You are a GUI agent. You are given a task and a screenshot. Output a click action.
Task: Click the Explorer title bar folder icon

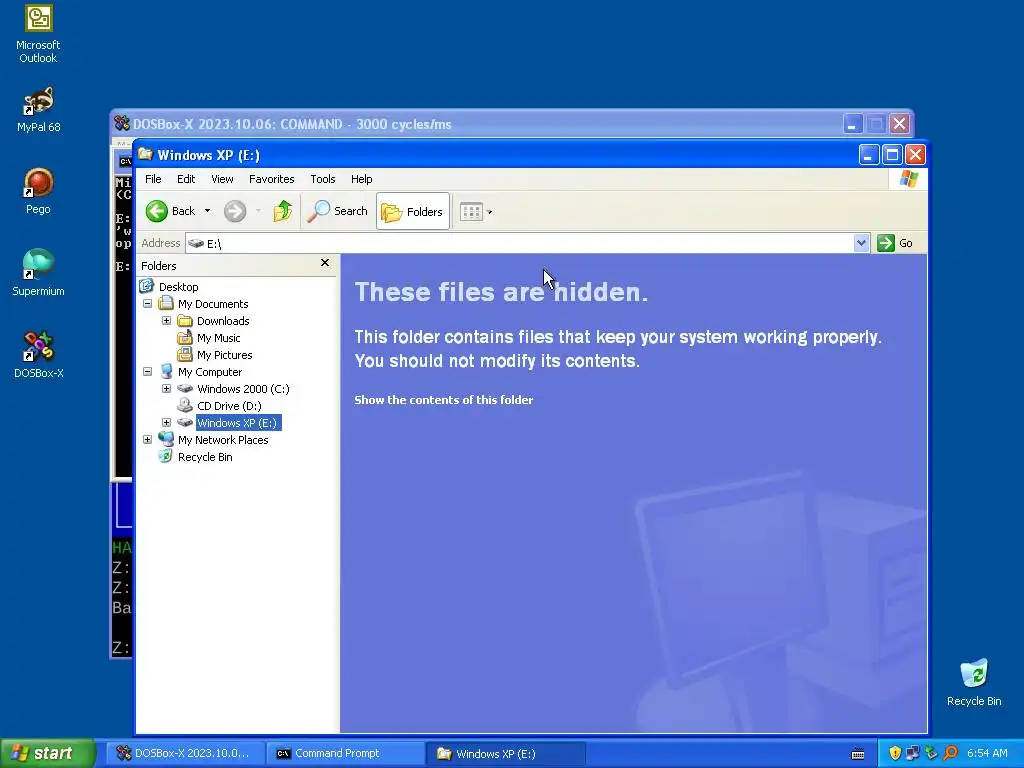146,154
